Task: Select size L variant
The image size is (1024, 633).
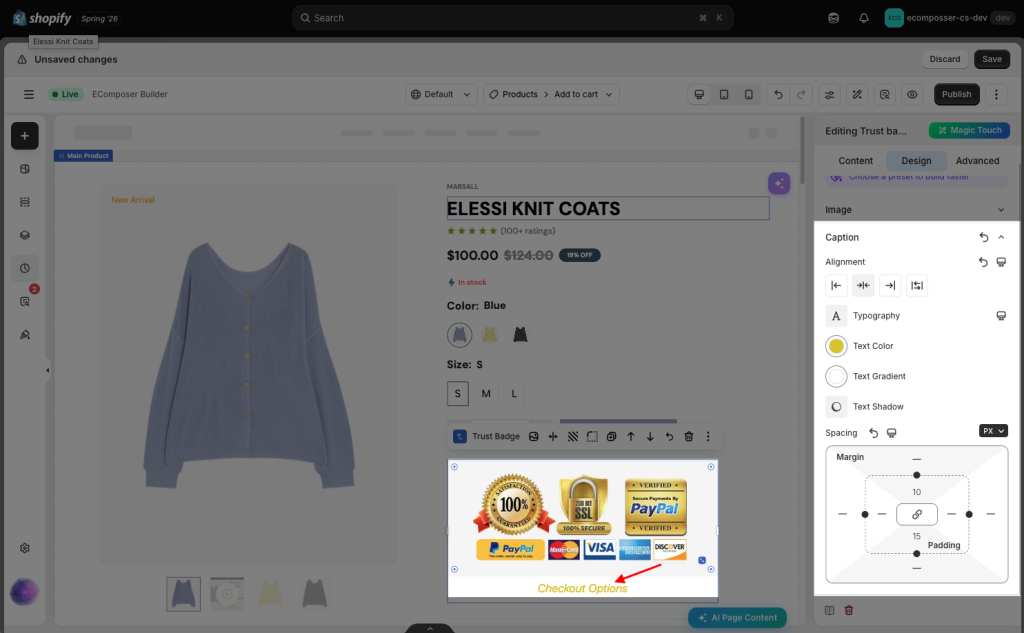Action: pos(514,393)
